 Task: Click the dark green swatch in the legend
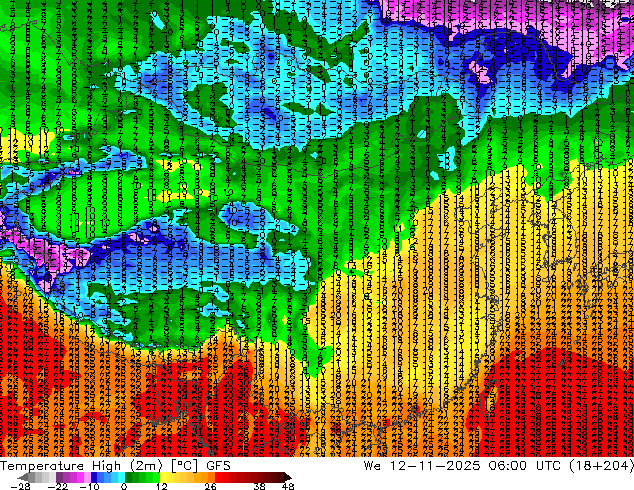coord(129,477)
